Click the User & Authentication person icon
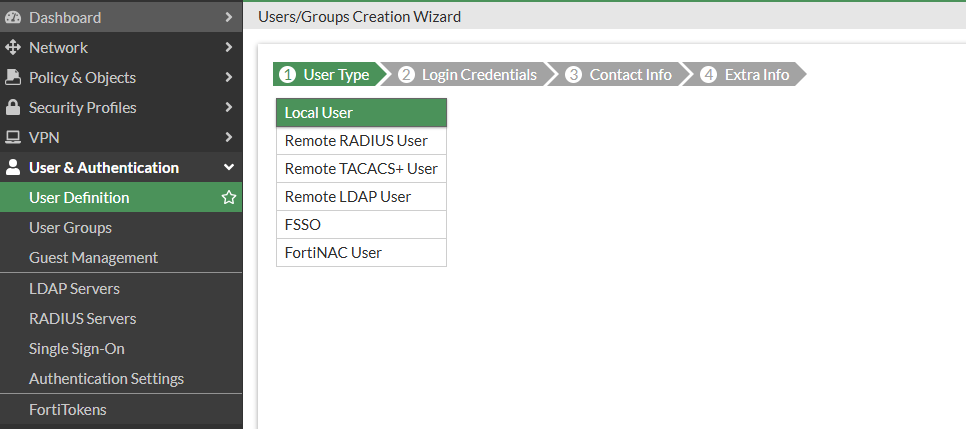Viewport: 966px width, 429px height. click(12, 167)
